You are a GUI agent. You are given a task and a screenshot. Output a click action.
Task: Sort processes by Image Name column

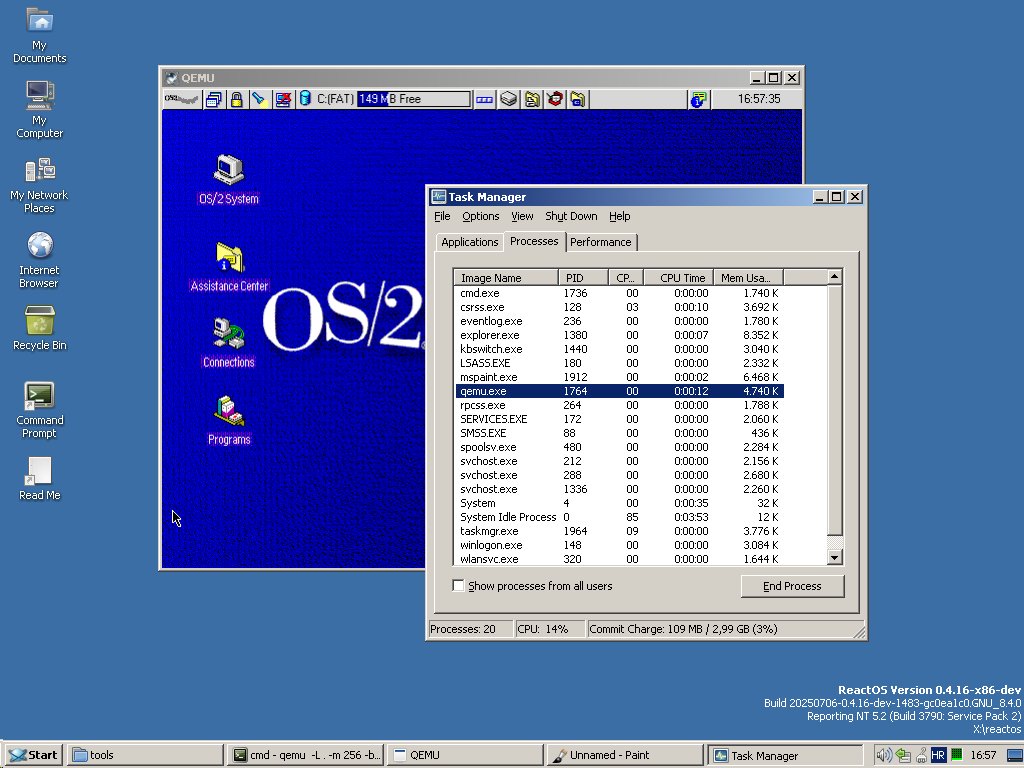[506, 278]
